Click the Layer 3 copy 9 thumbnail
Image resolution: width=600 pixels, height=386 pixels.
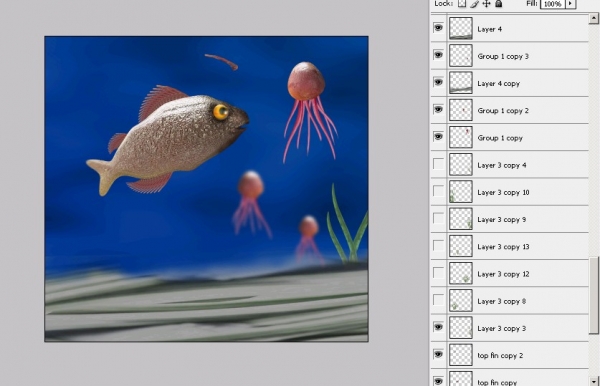(x=461, y=219)
